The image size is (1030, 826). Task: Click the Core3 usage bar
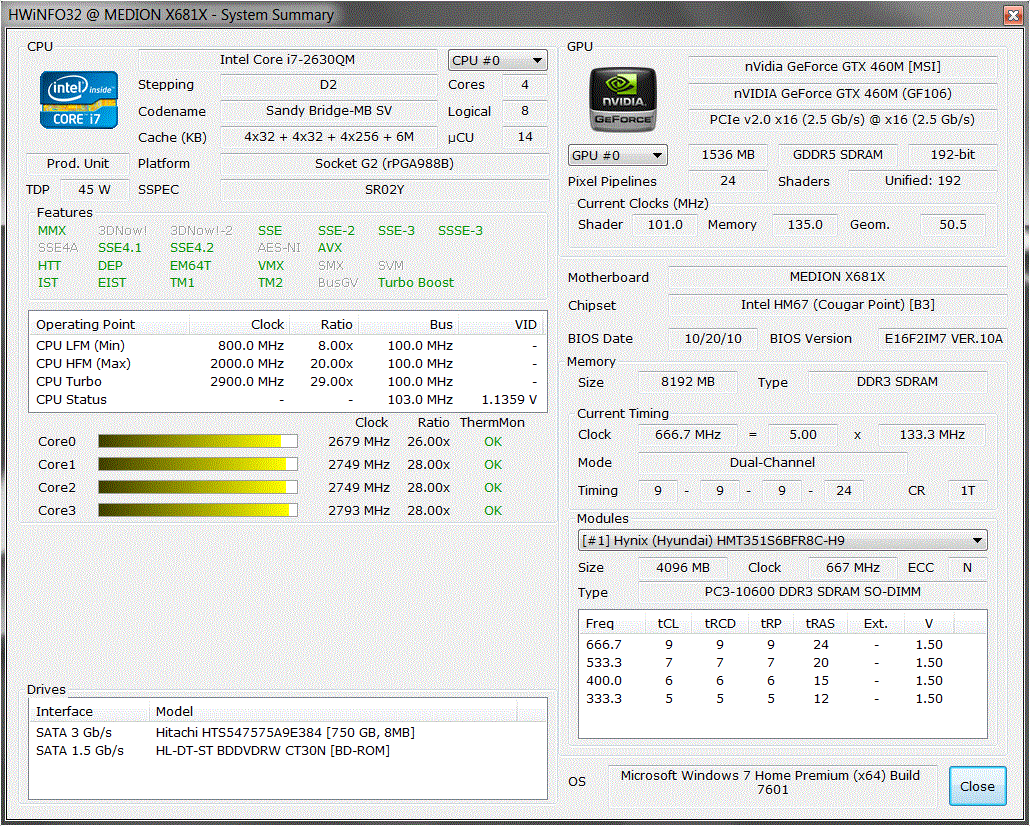[198, 511]
